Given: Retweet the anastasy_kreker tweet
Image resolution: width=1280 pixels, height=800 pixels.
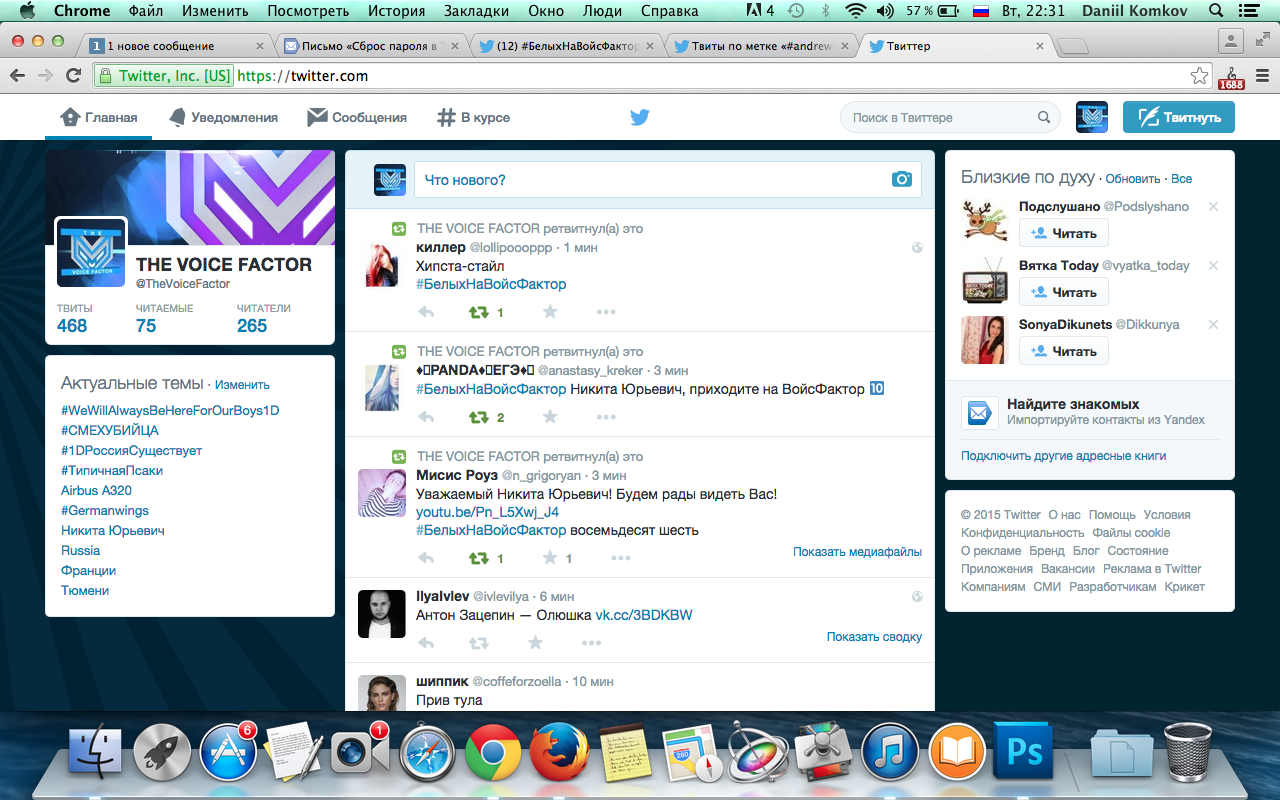Looking at the screenshot, I should tap(479, 417).
